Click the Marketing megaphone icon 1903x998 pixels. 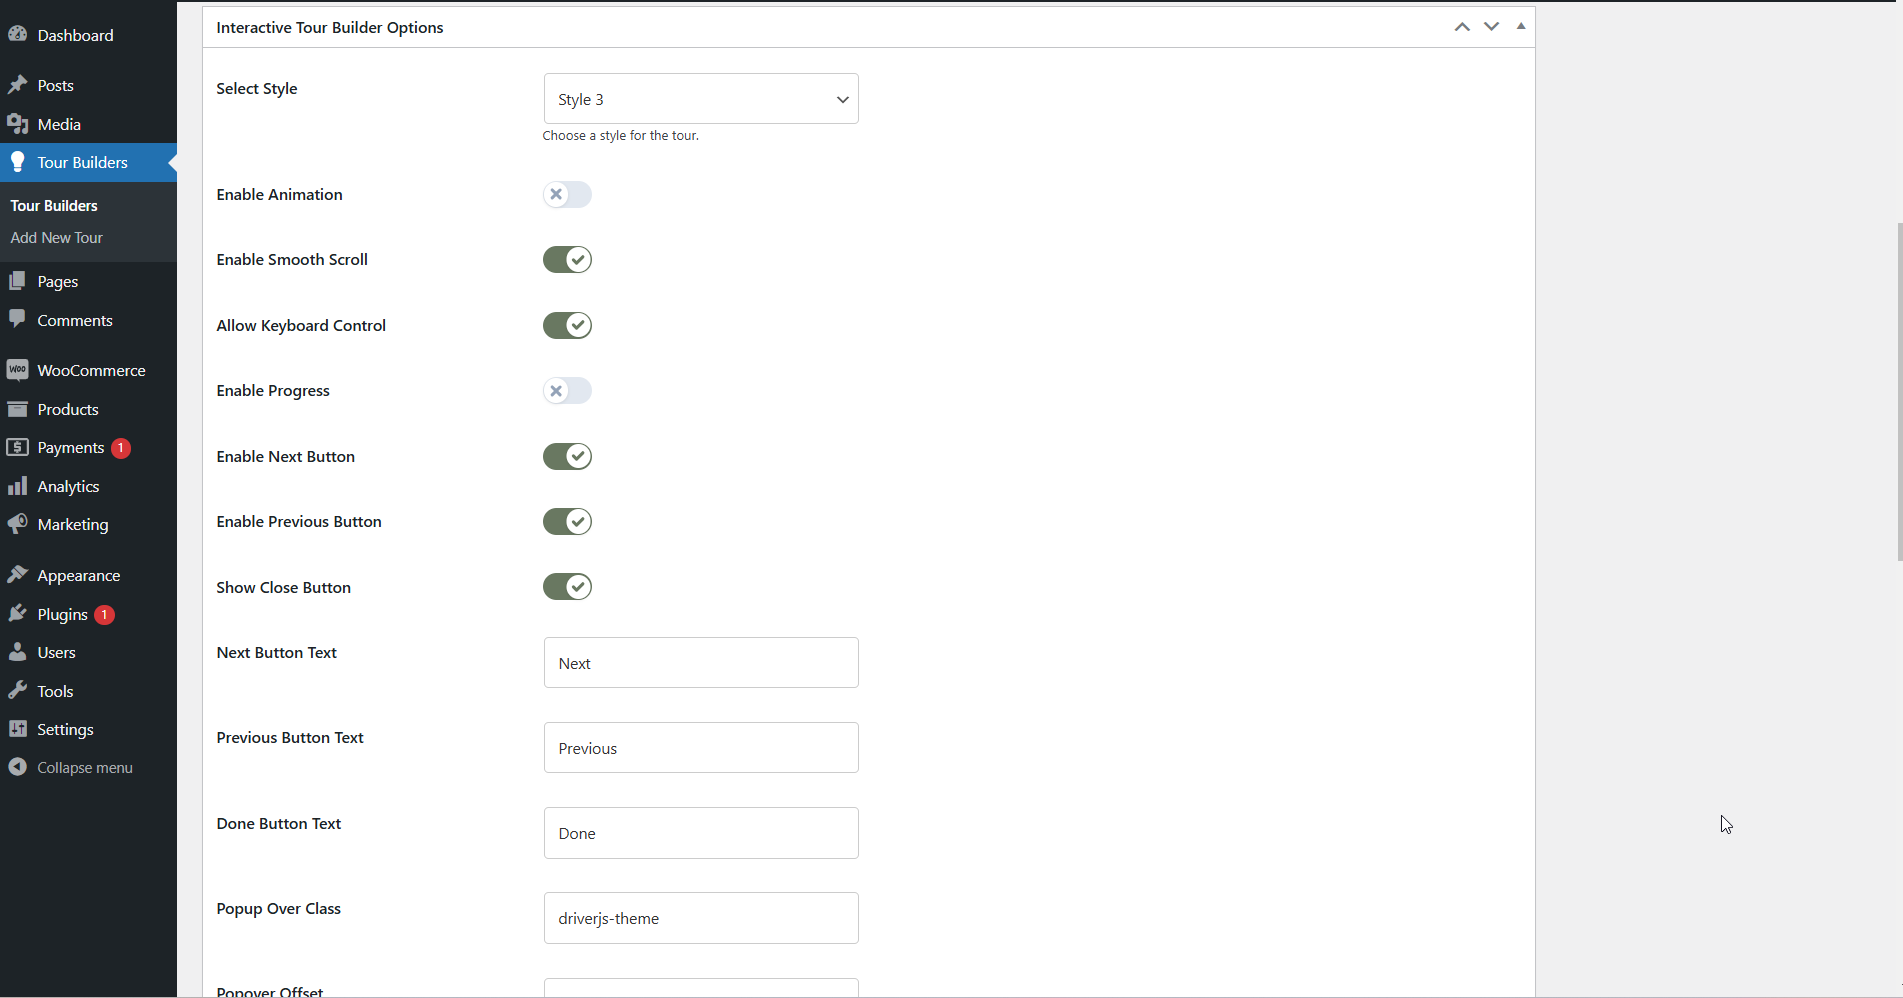coord(19,524)
